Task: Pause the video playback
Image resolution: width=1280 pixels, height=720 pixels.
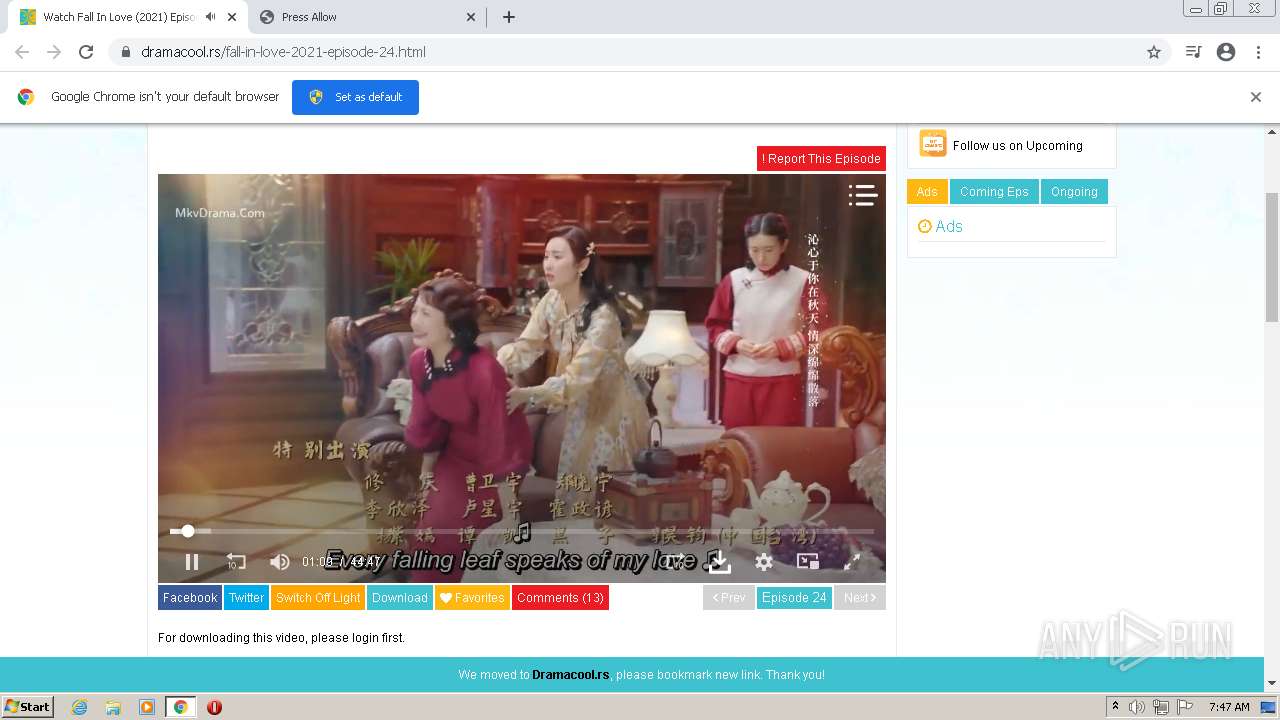Action: pyautogui.click(x=192, y=562)
